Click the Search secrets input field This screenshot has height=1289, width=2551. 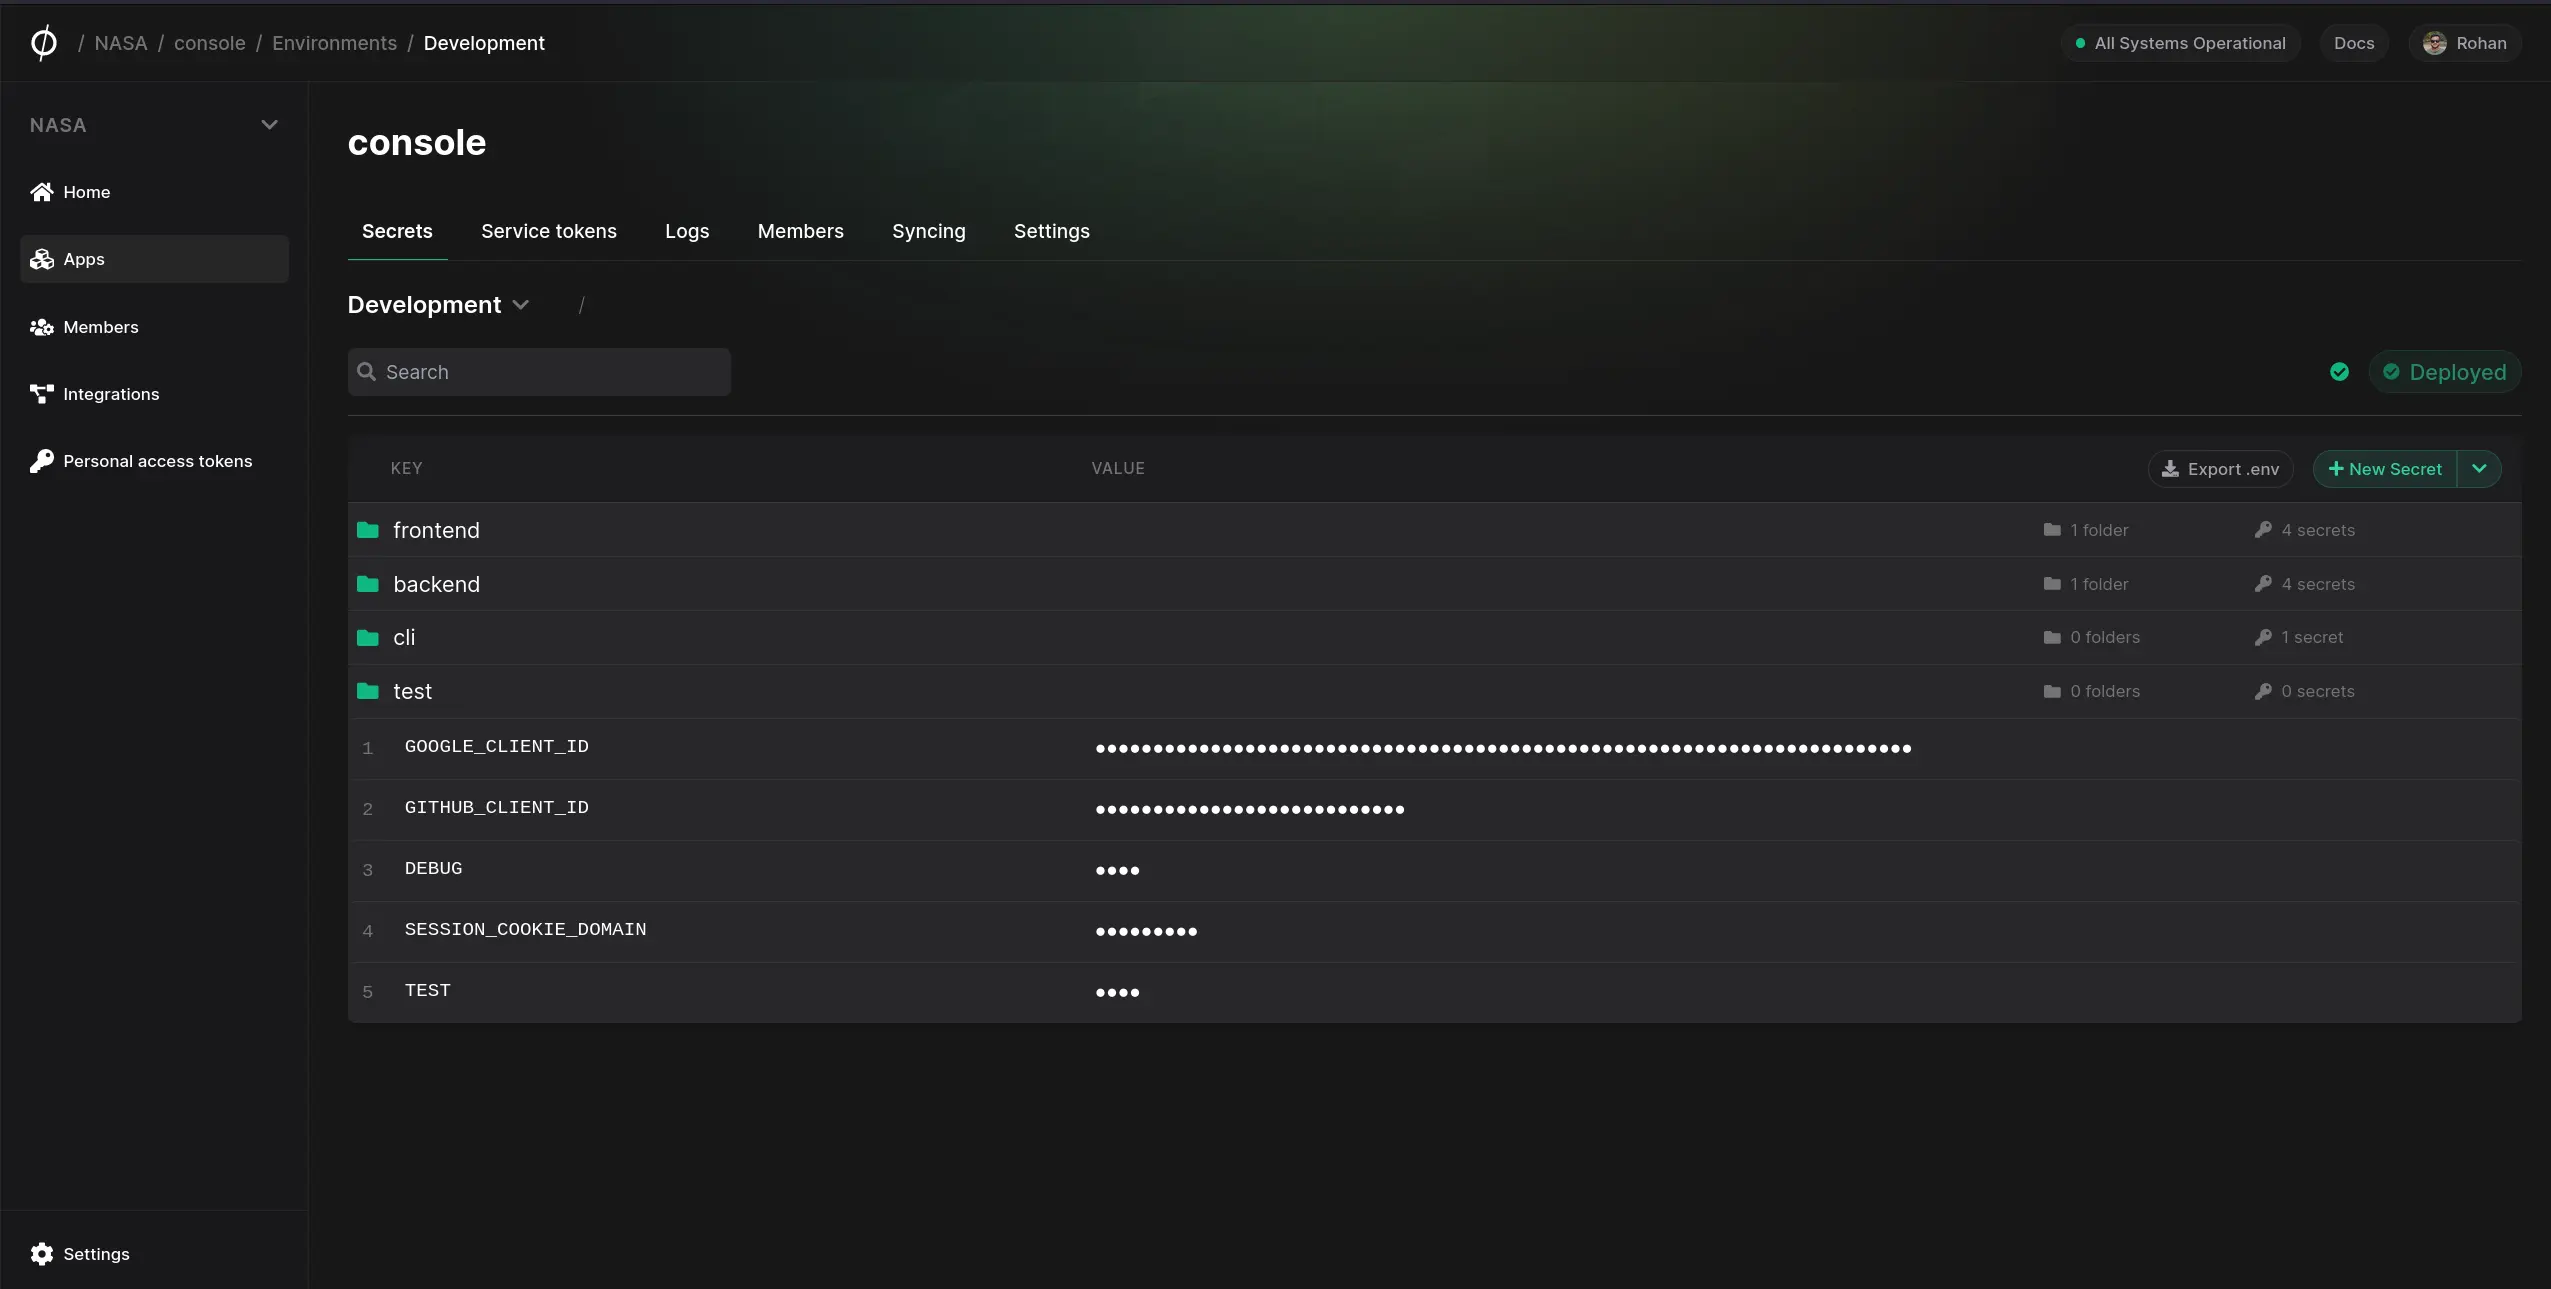pyautogui.click(x=540, y=372)
